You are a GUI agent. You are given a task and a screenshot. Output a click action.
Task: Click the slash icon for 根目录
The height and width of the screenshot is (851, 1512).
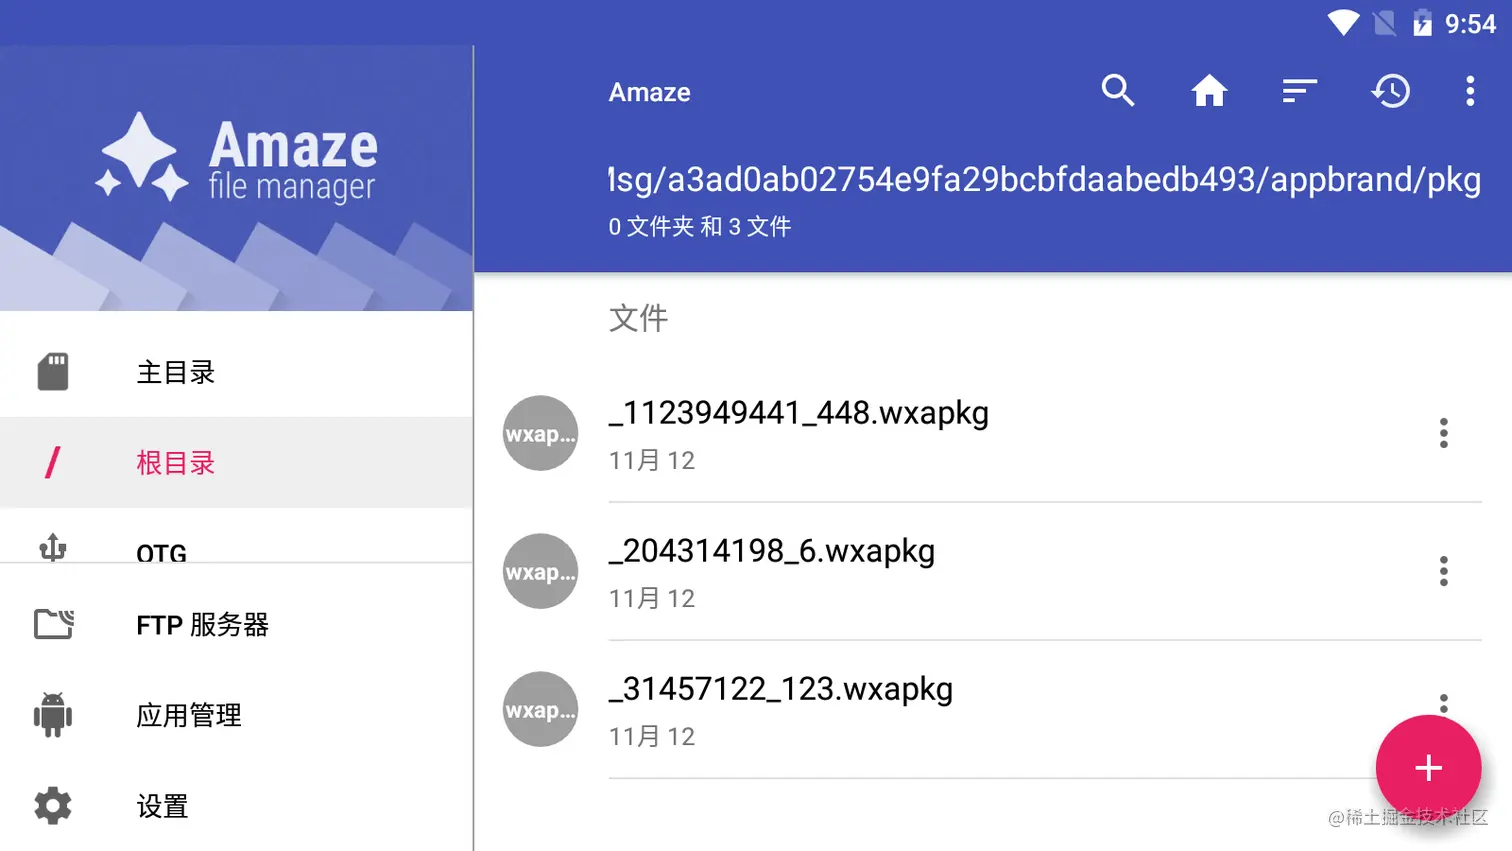point(53,462)
